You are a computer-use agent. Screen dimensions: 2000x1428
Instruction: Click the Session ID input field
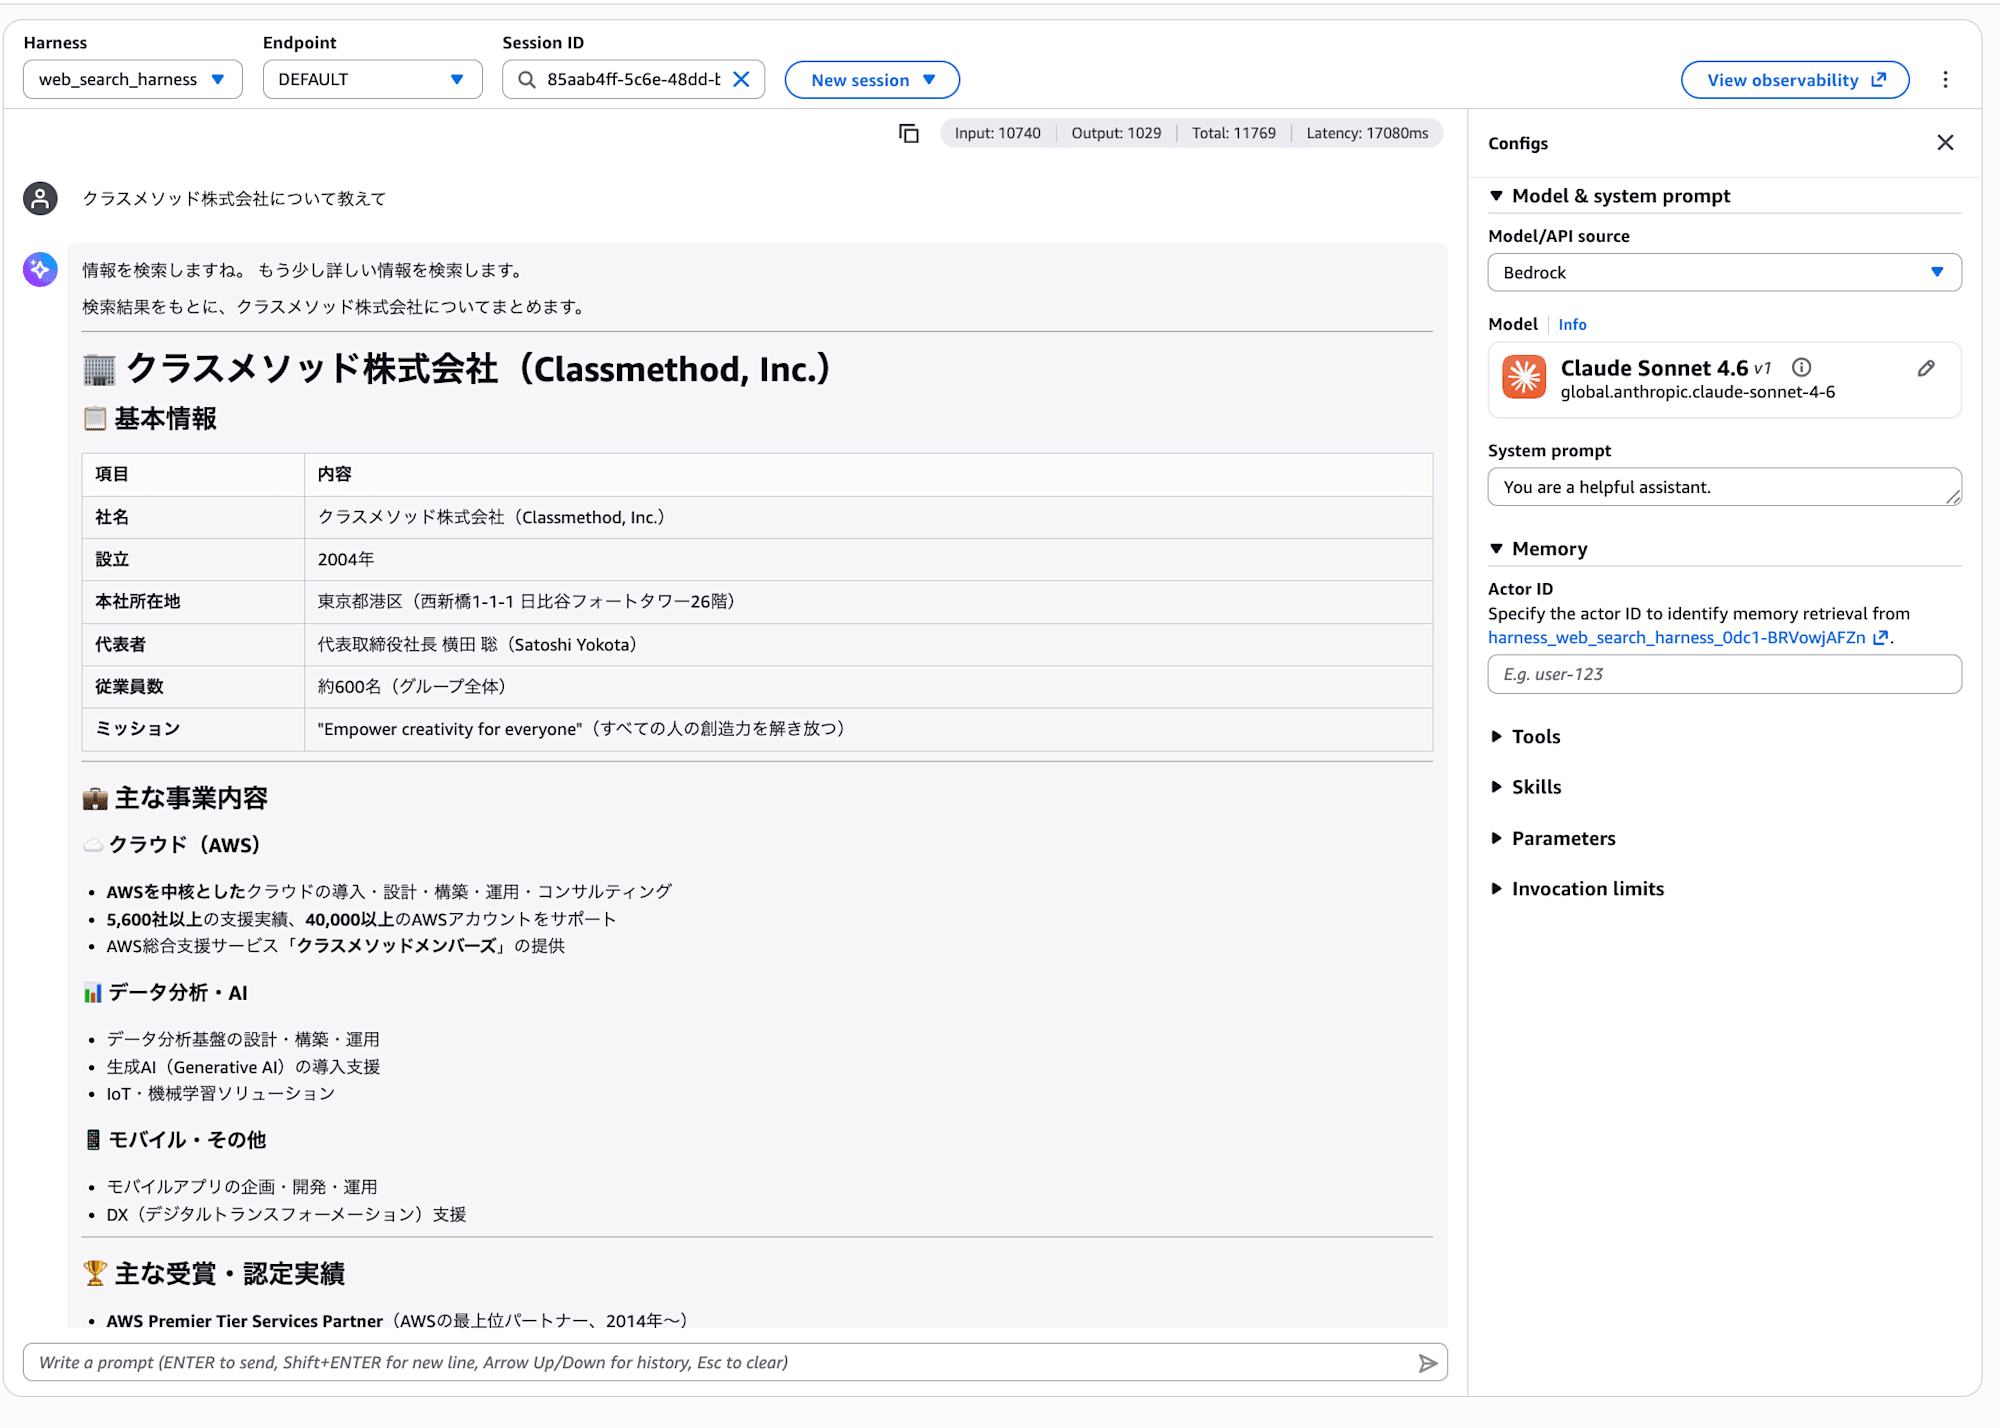(634, 79)
